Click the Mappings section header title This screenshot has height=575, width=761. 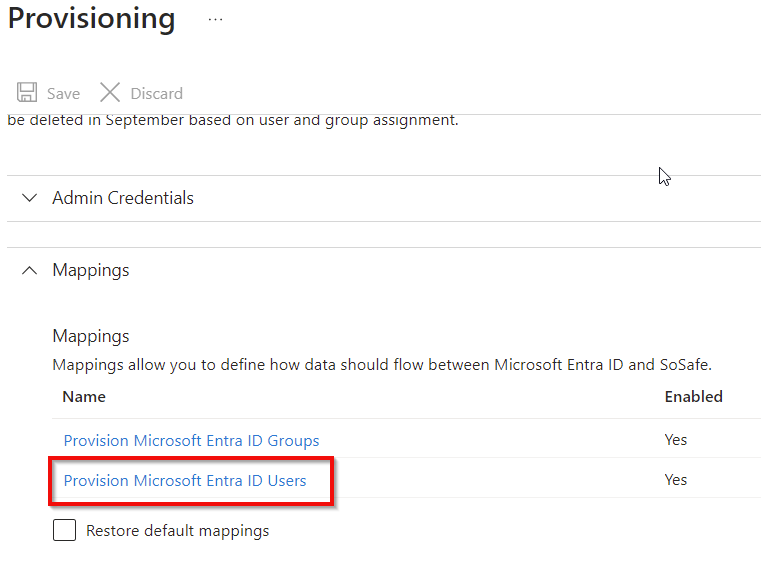tap(91, 270)
